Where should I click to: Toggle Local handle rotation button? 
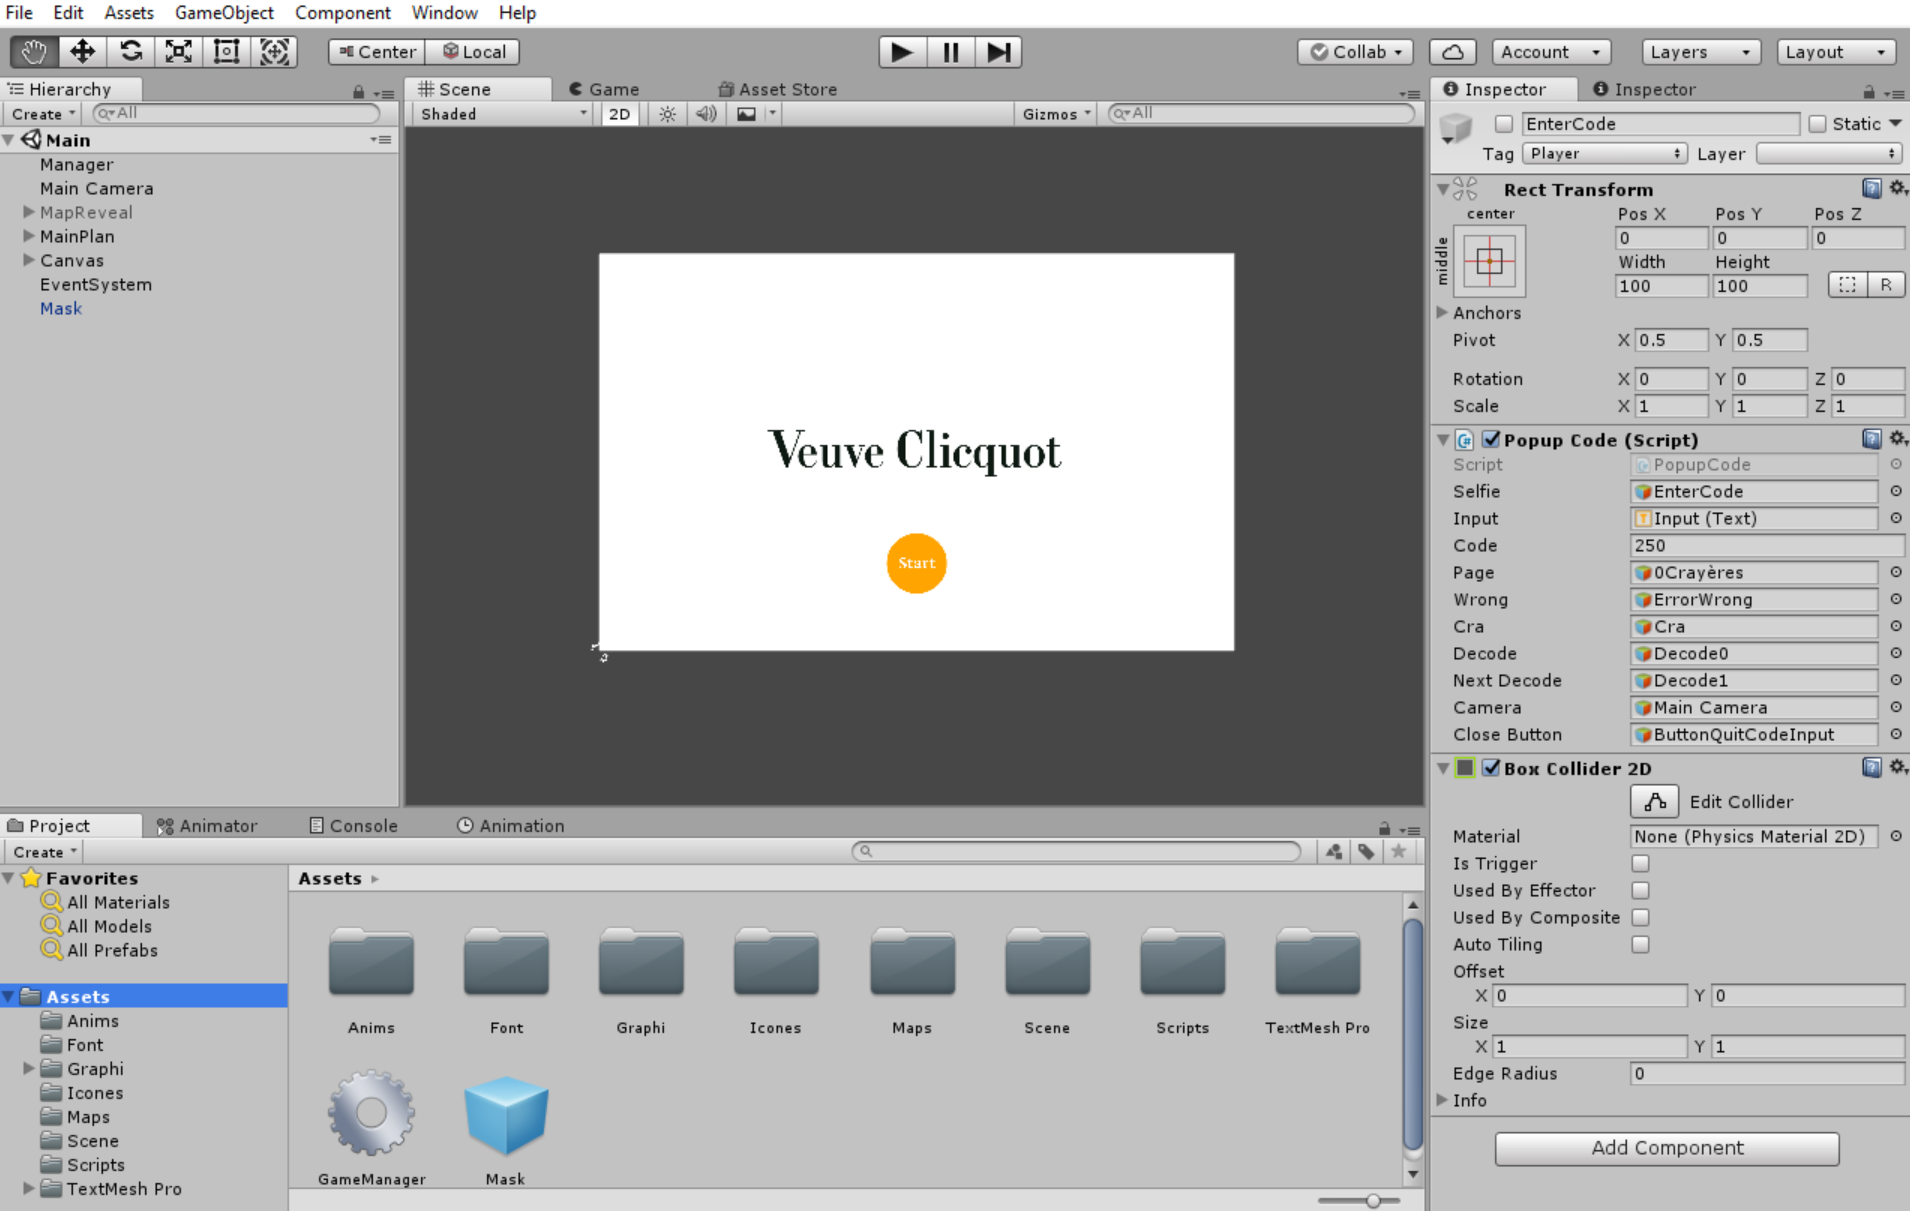tap(474, 52)
